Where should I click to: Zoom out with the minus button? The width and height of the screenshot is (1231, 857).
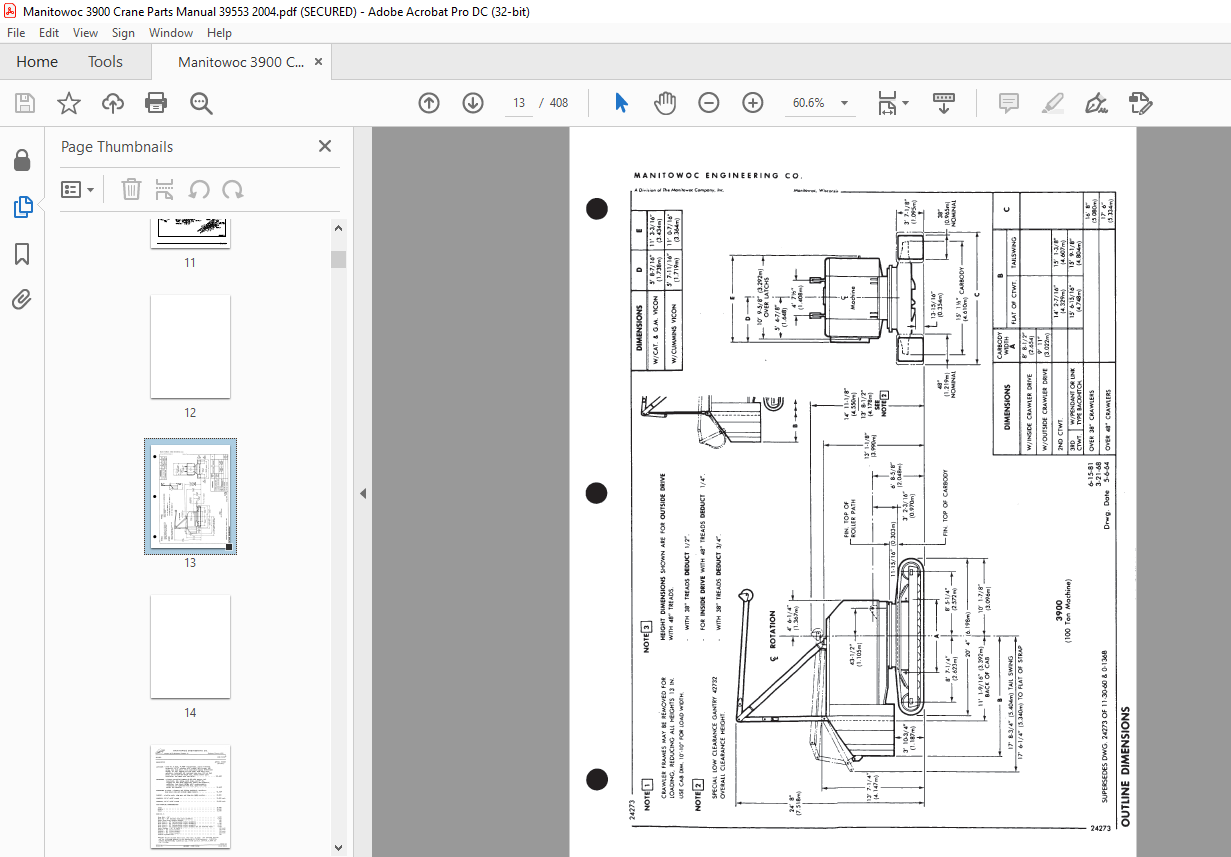click(x=709, y=103)
